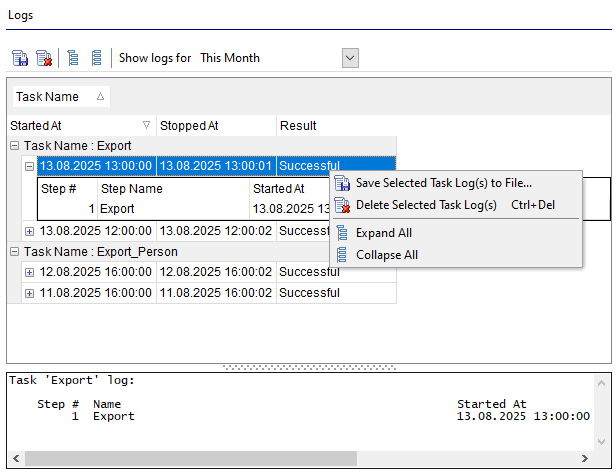The height and width of the screenshot is (472, 616).
Task: Click the horizontal scroll left arrow
Action: tap(16, 459)
